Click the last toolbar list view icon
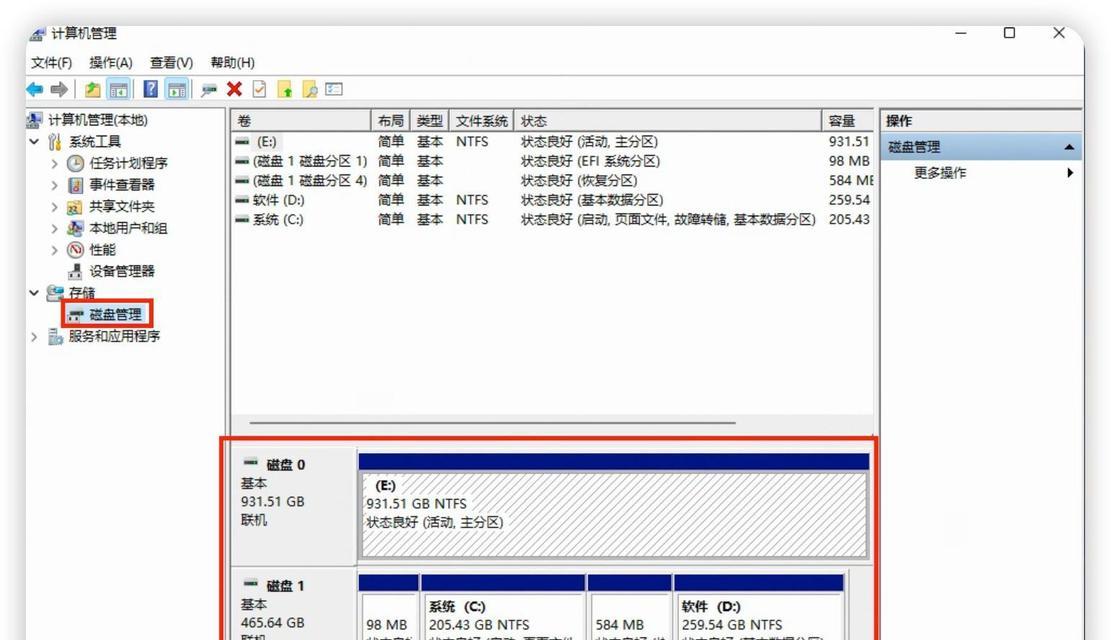This screenshot has width=1111, height=640. click(x=334, y=89)
